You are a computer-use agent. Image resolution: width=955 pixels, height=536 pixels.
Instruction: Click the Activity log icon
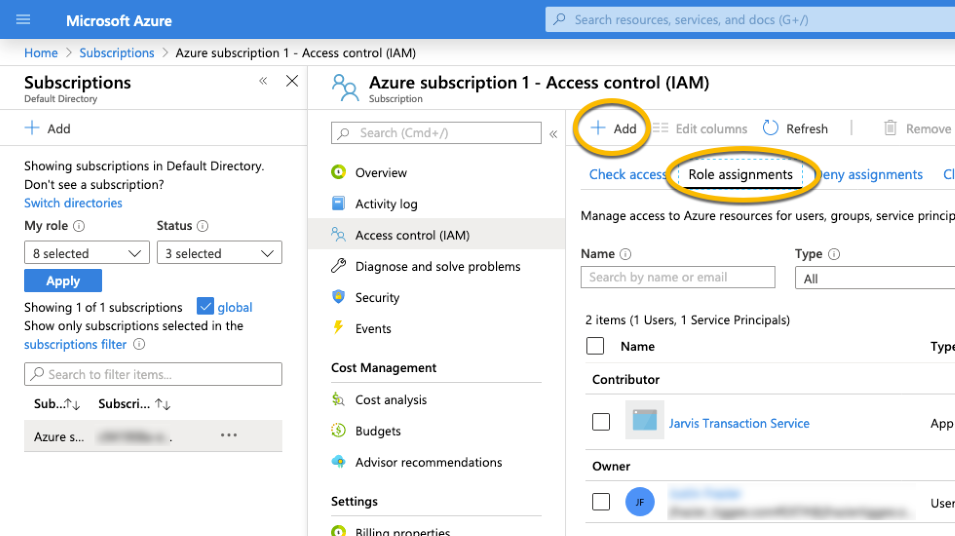[338, 203]
